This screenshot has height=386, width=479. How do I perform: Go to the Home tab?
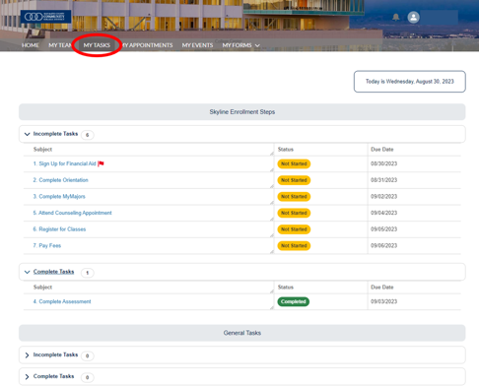pos(30,45)
